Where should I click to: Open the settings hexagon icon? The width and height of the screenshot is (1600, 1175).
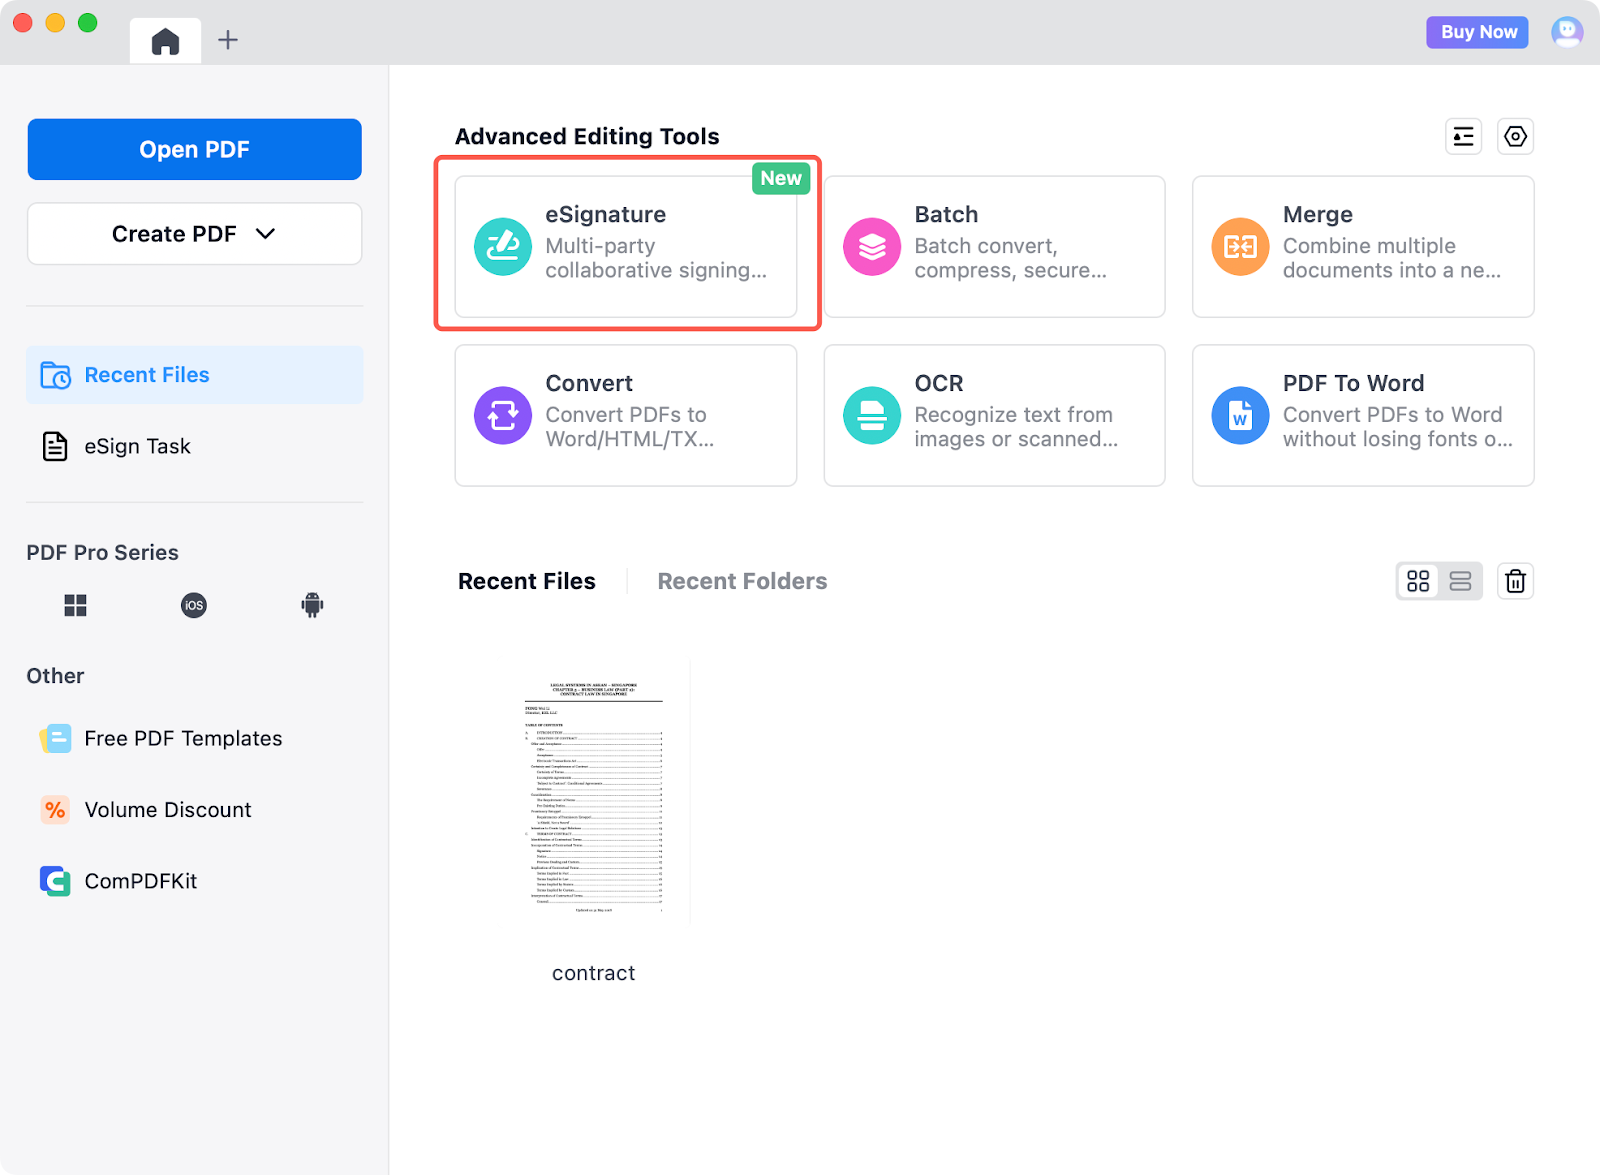[x=1515, y=136]
